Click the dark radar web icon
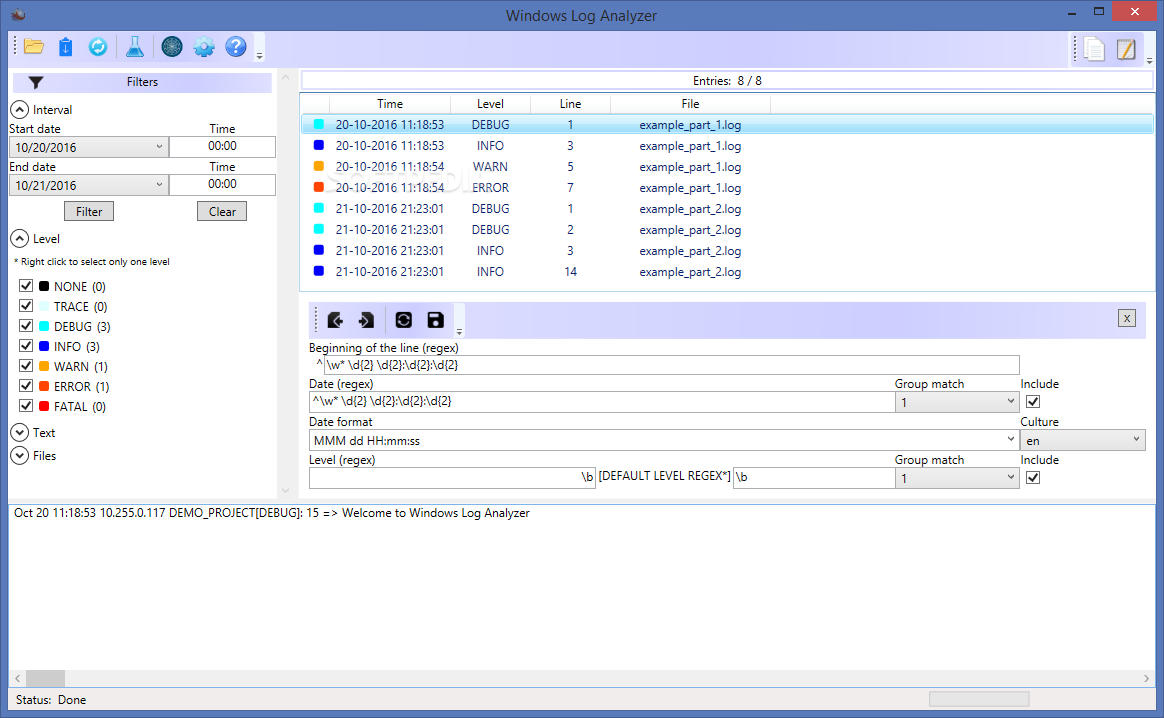The width and height of the screenshot is (1164, 718). click(171, 47)
